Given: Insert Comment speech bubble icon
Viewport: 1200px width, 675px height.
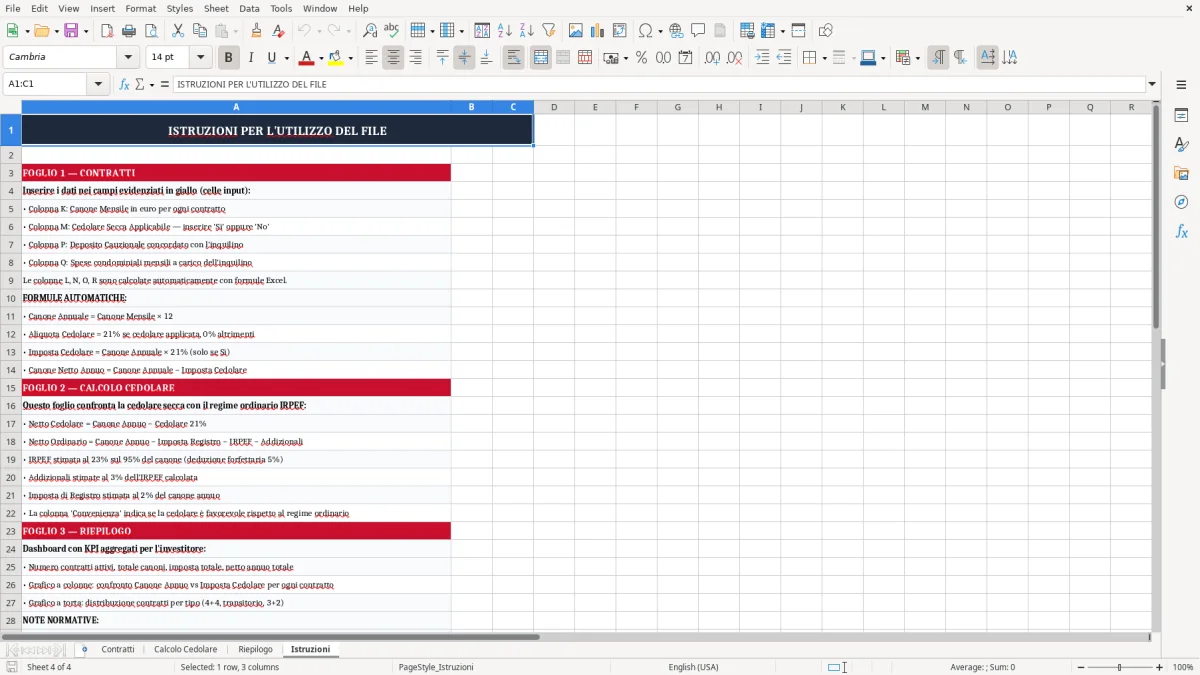Looking at the screenshot, I should tap(698, 31).
